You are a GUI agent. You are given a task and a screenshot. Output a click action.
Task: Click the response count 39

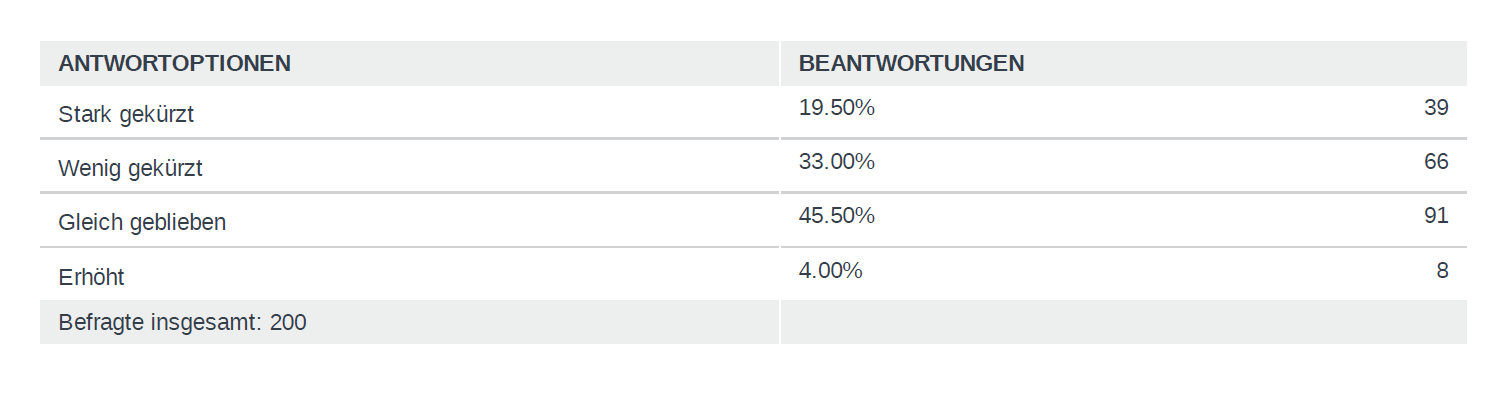point(1436,108)
